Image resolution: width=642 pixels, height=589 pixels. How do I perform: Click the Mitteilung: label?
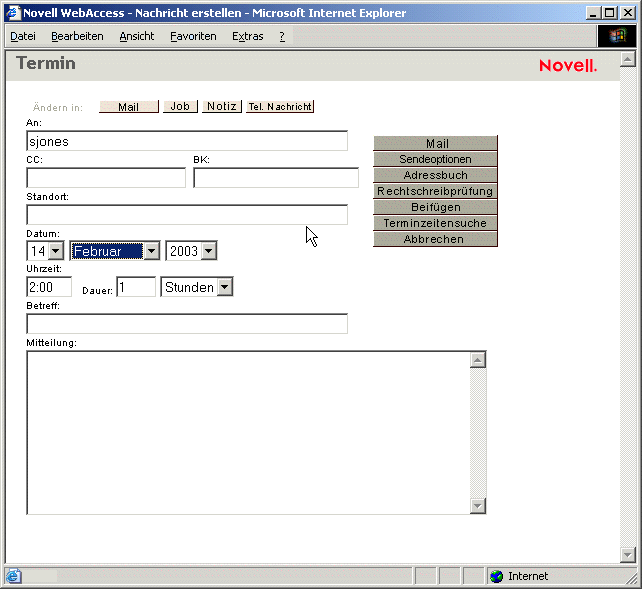52,343
